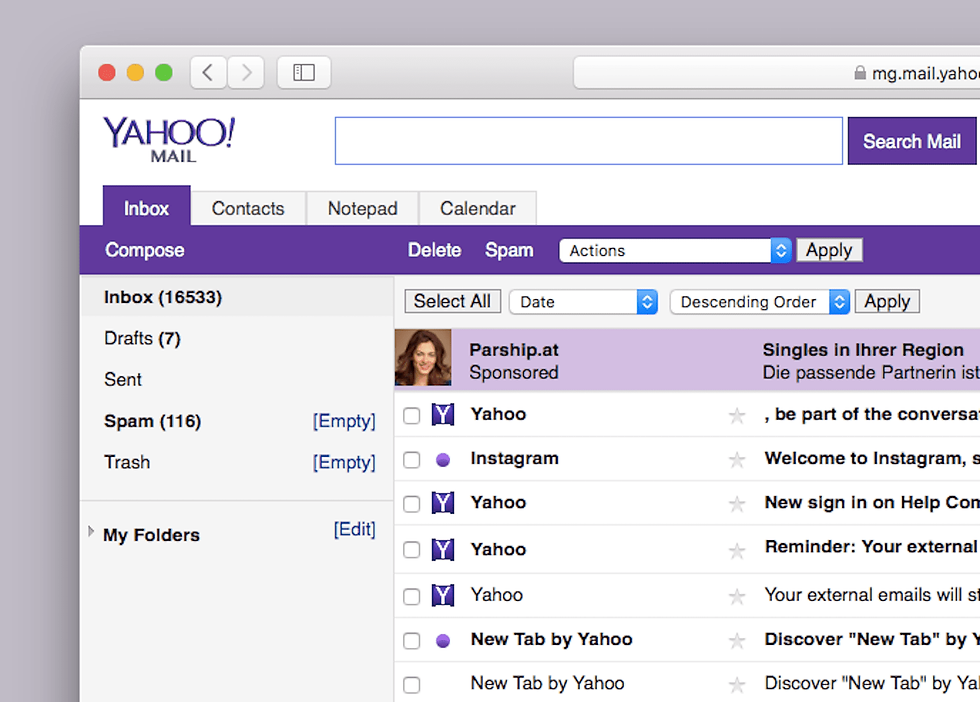Open the browser sidebar toggle icon
This screenshot has width=980, height=702.
[304, 72]
